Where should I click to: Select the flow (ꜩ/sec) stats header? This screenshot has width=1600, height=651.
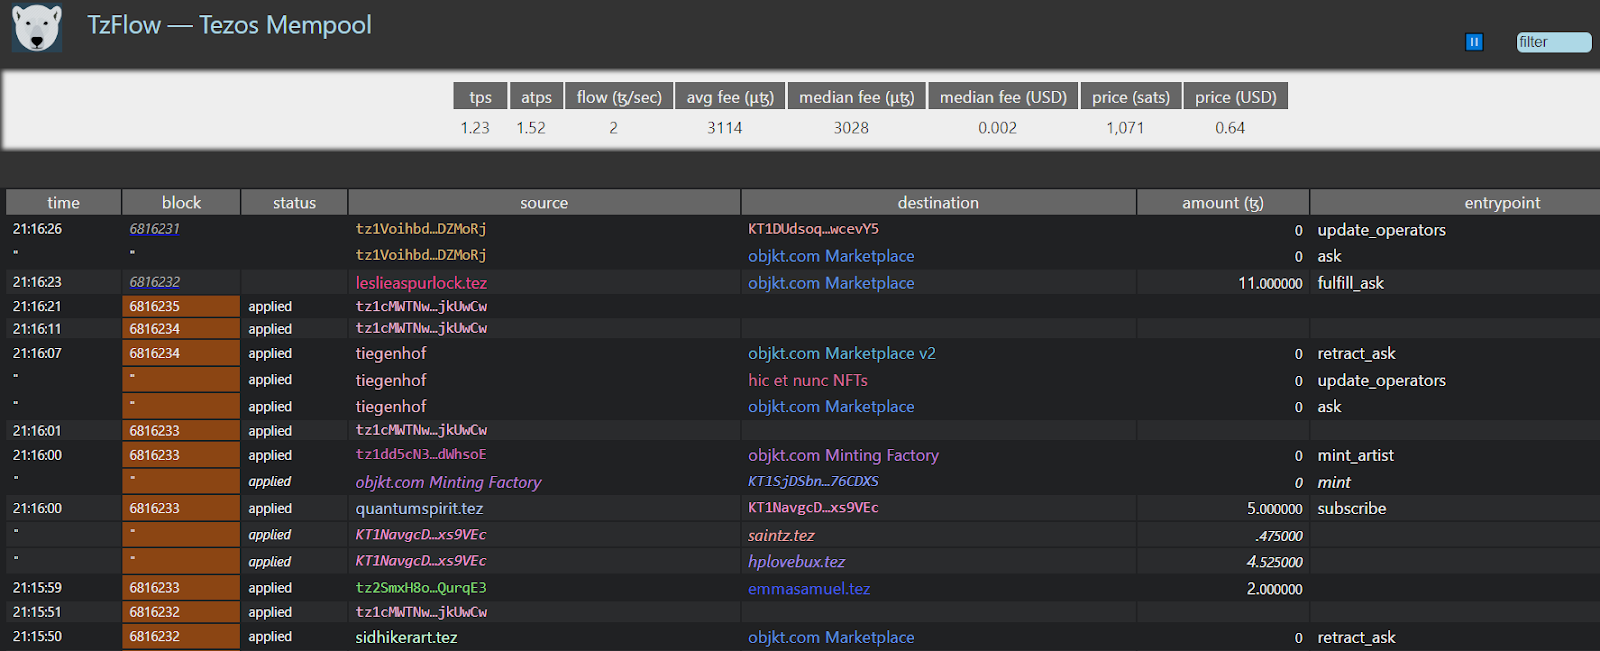619,97
